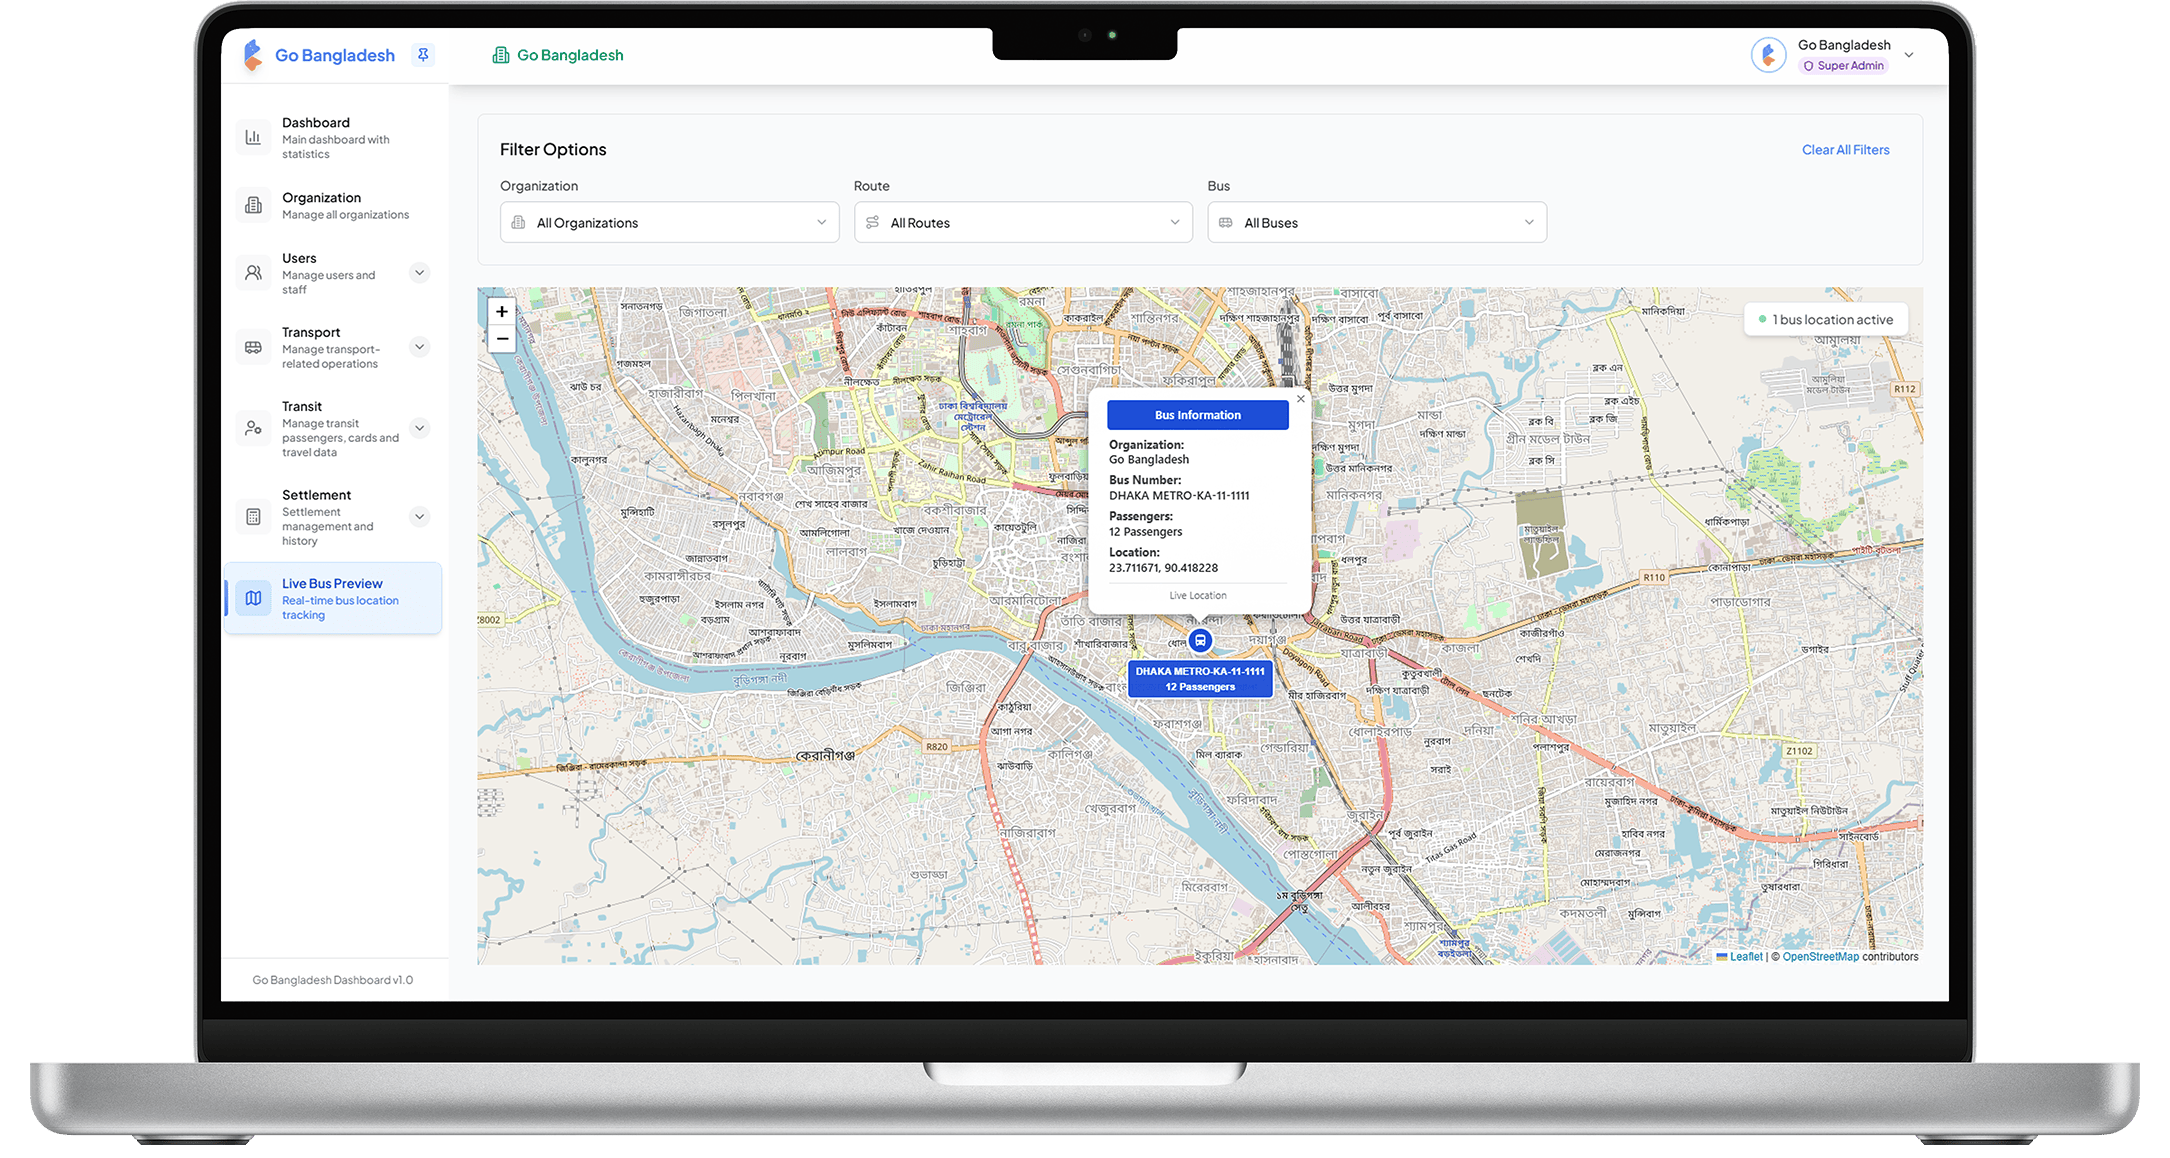2170x1158 pixels.
Task: Open the All Organizations dropdown
Action: coord(669,223)
